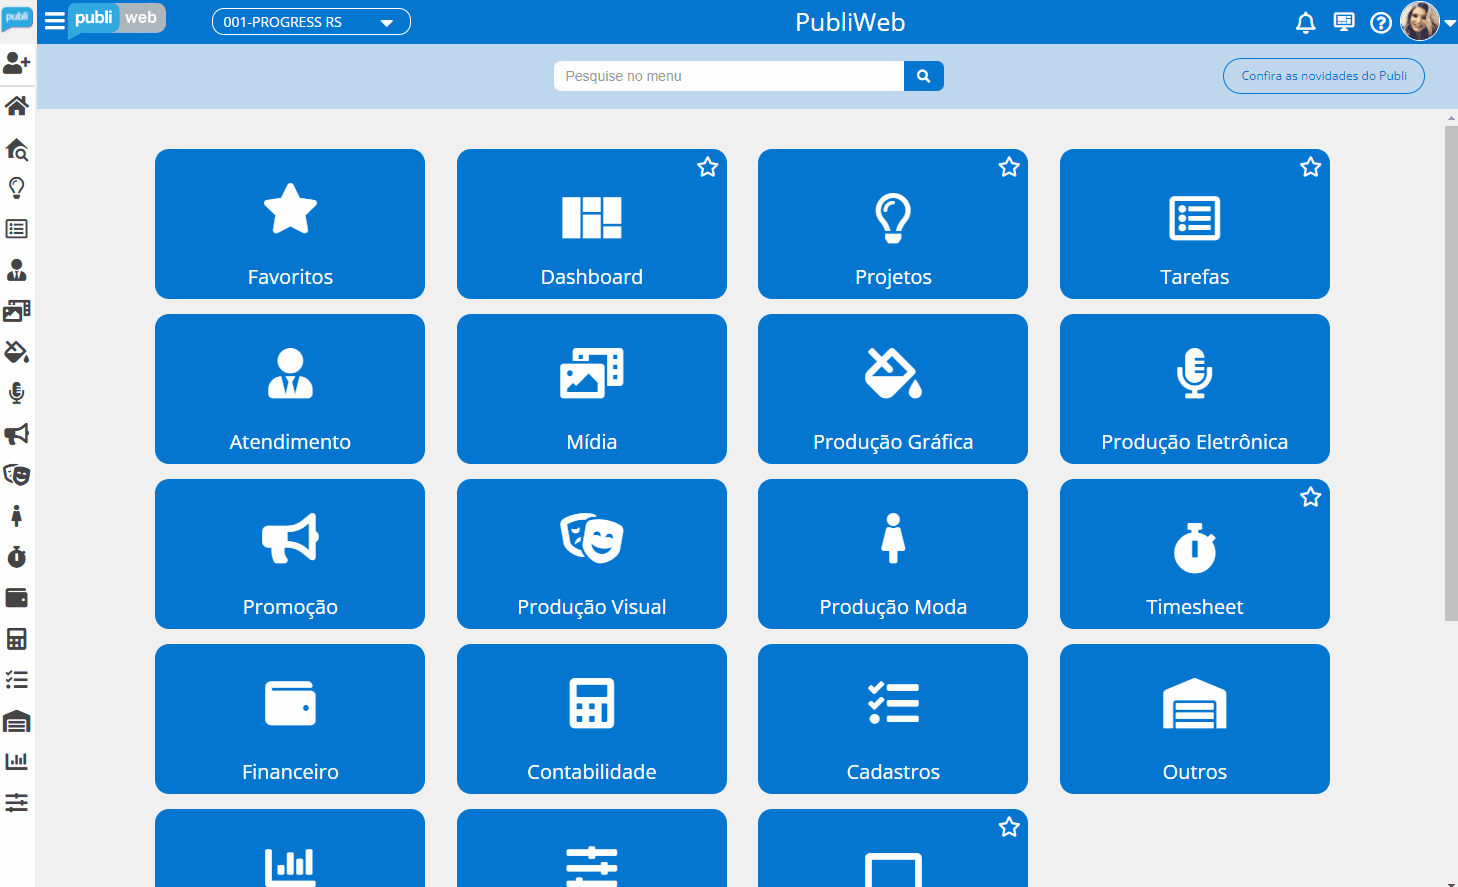1458x887 pixels.
Task: Open the Produção Gráfica tile
Action: coord(893,389)
